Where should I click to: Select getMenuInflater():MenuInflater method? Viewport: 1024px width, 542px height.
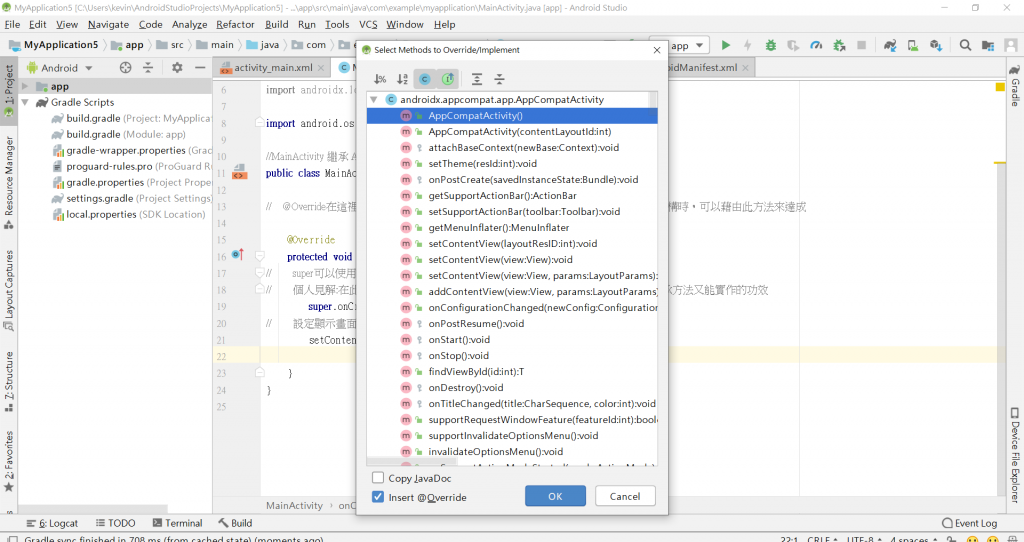tap(512, 228)
